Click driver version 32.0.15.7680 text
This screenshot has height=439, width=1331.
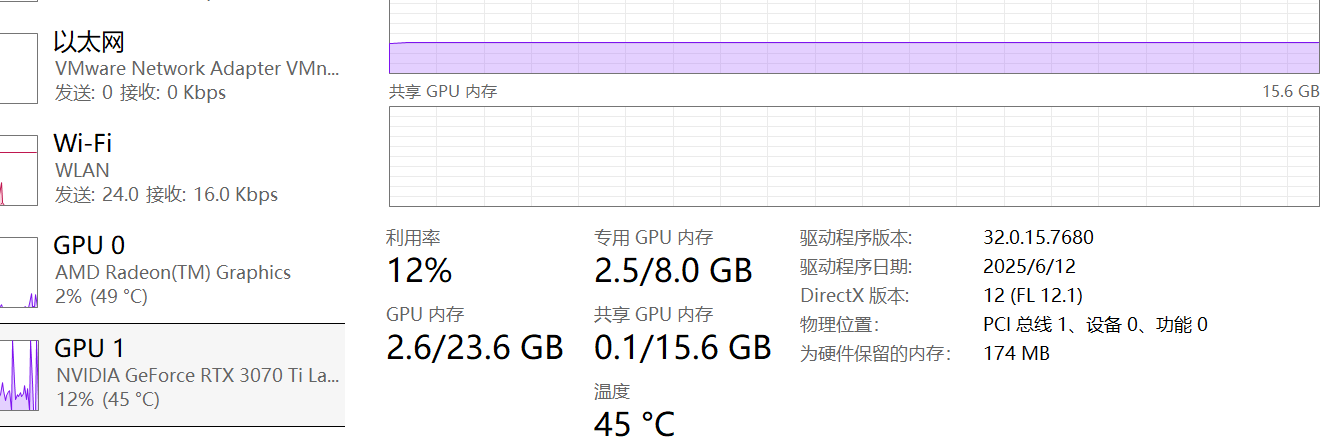[1038, 237]
